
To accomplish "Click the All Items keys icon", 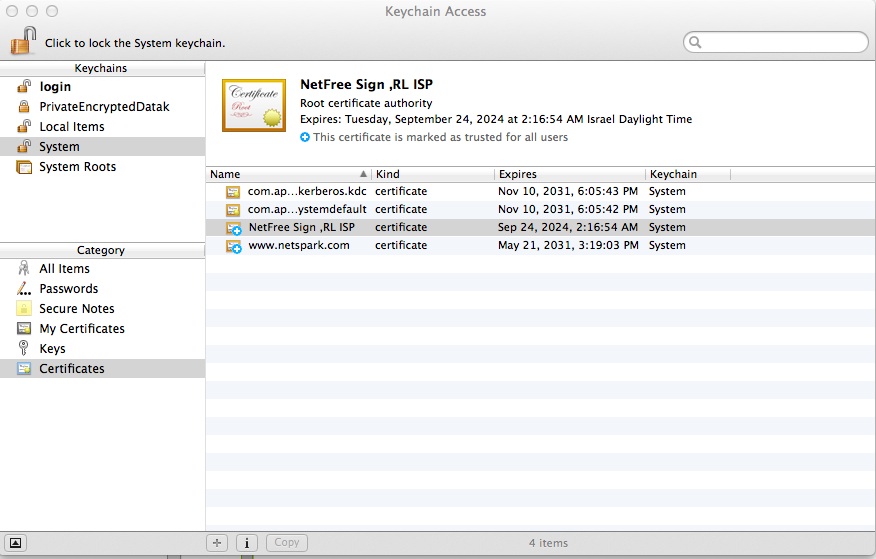I will (23, 269).
